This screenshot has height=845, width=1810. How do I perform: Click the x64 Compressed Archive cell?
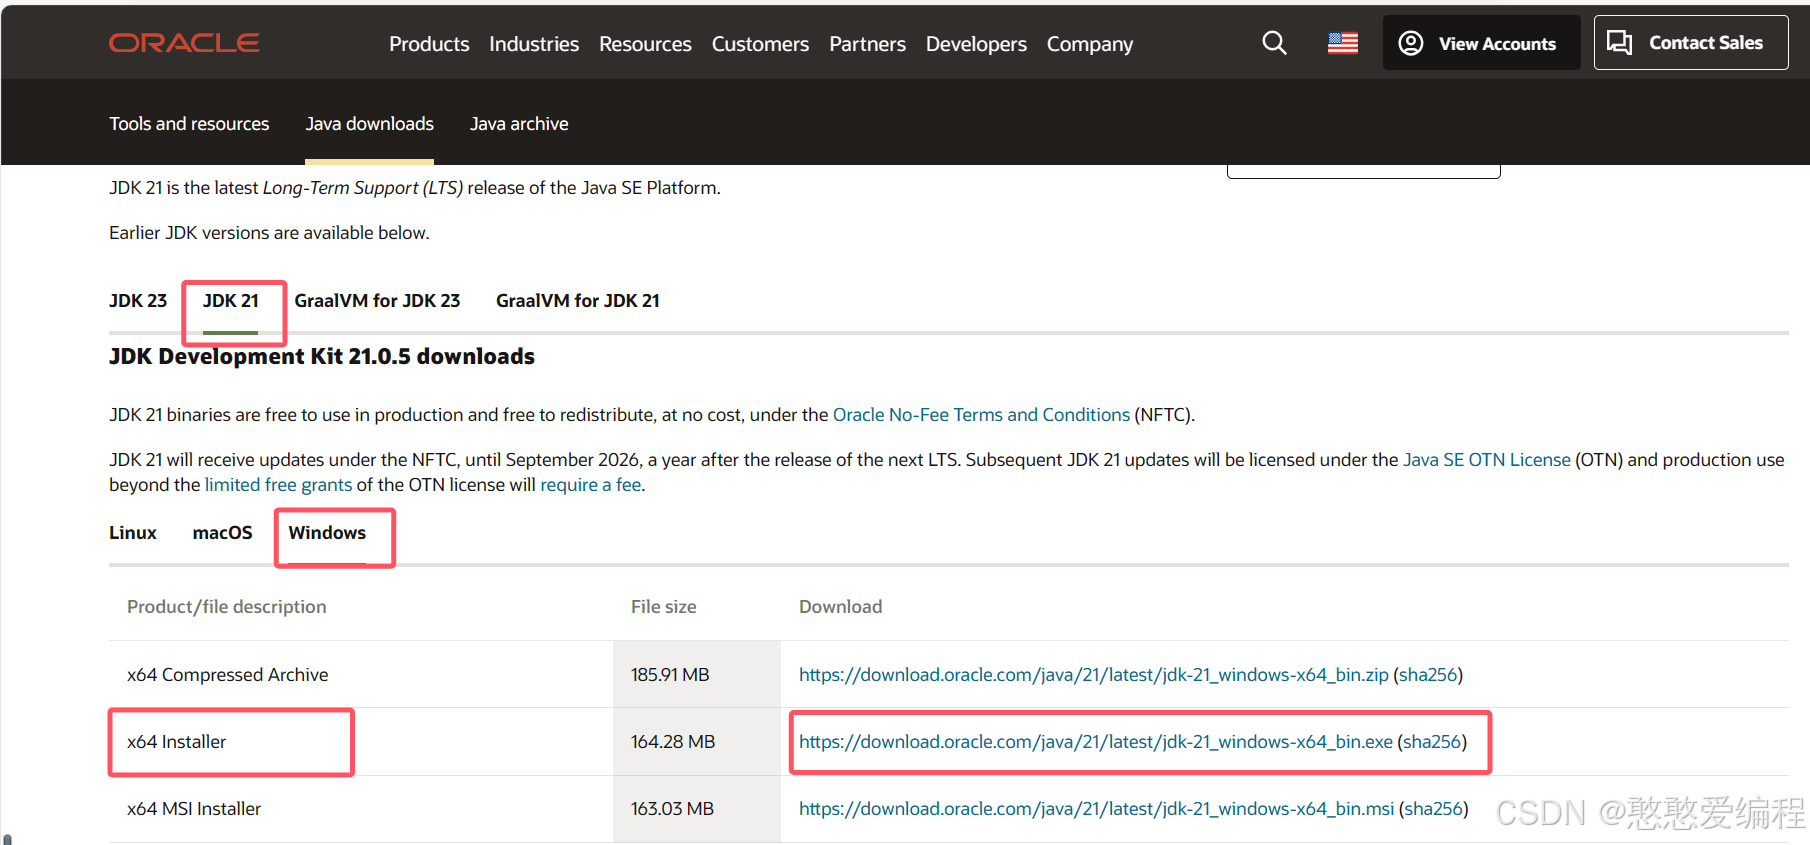coord(228,675)
